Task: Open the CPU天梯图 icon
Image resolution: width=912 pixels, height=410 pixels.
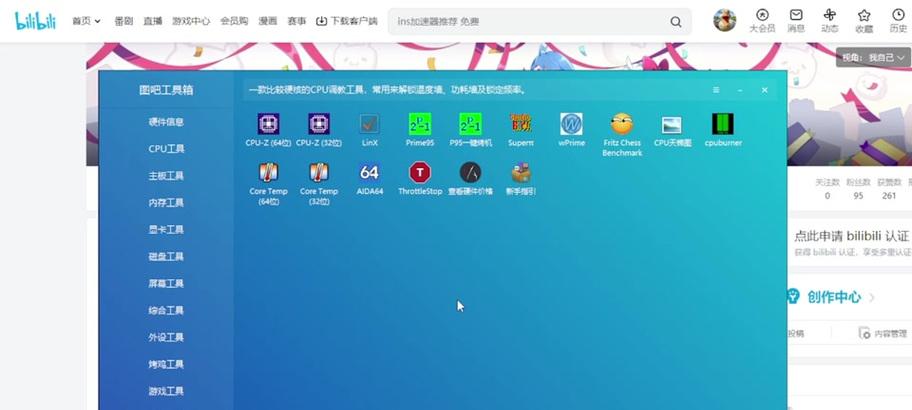Action: click(x=672, y=124)
